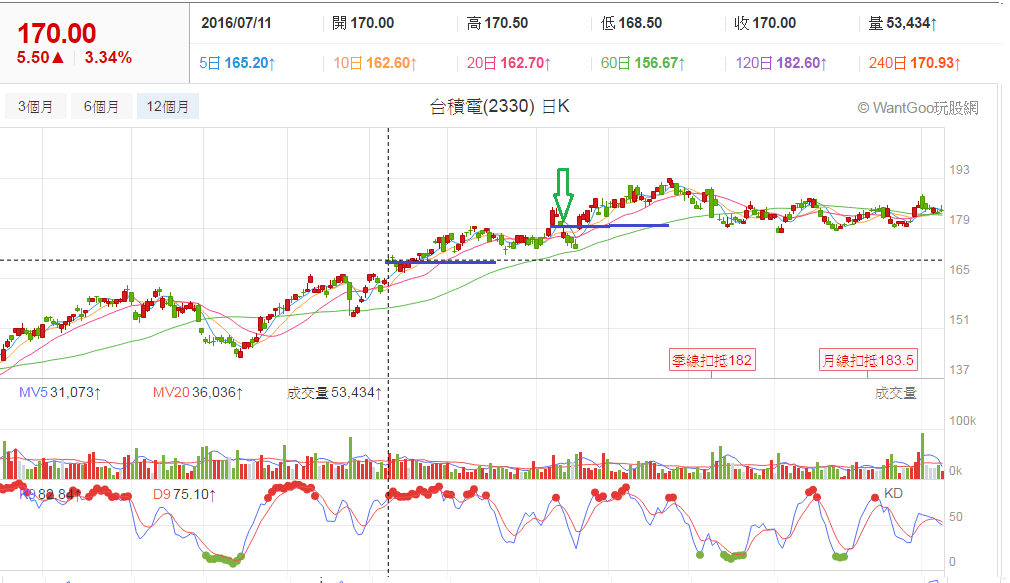This screenshot has height=583, width=1010.
Task: Click the MV20 36,036 volume average label
Action: tap(198, 392)
